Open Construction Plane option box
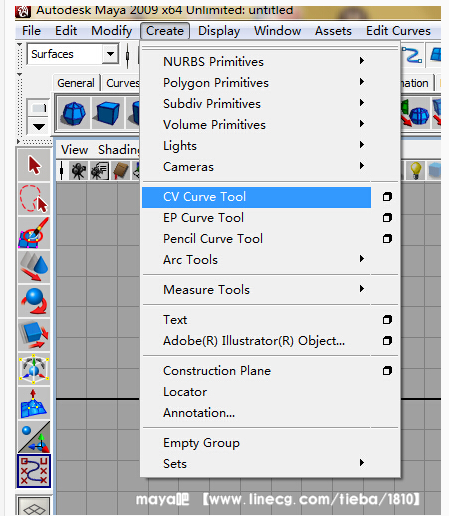Viewport: 449px width, 516px height. click(x=387, y=371)
